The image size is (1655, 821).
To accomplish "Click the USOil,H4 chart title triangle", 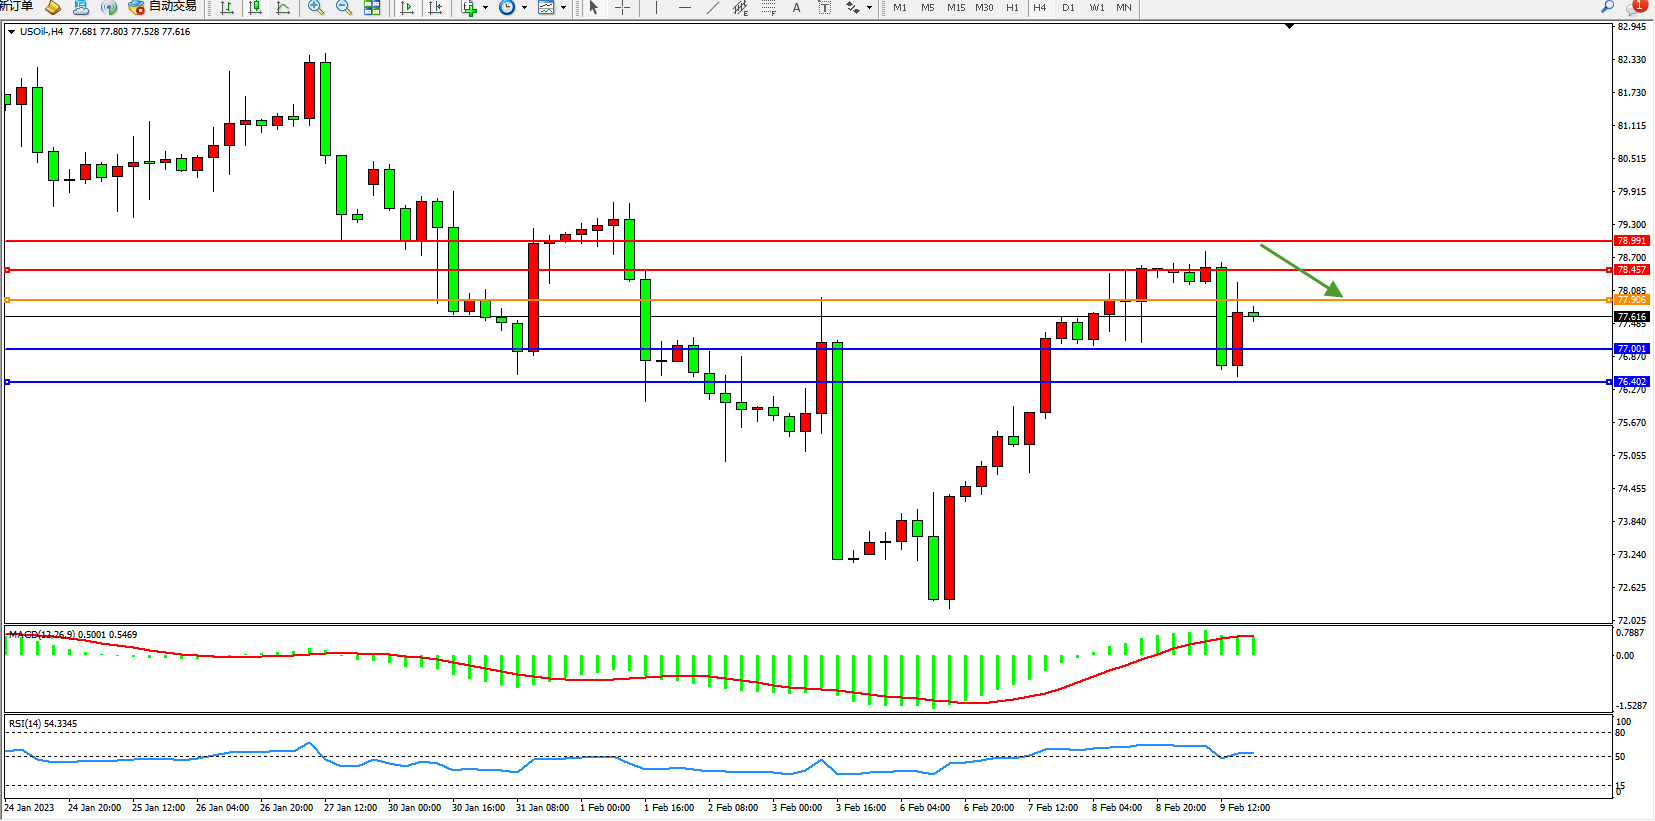I will click(x=11, y=32).
